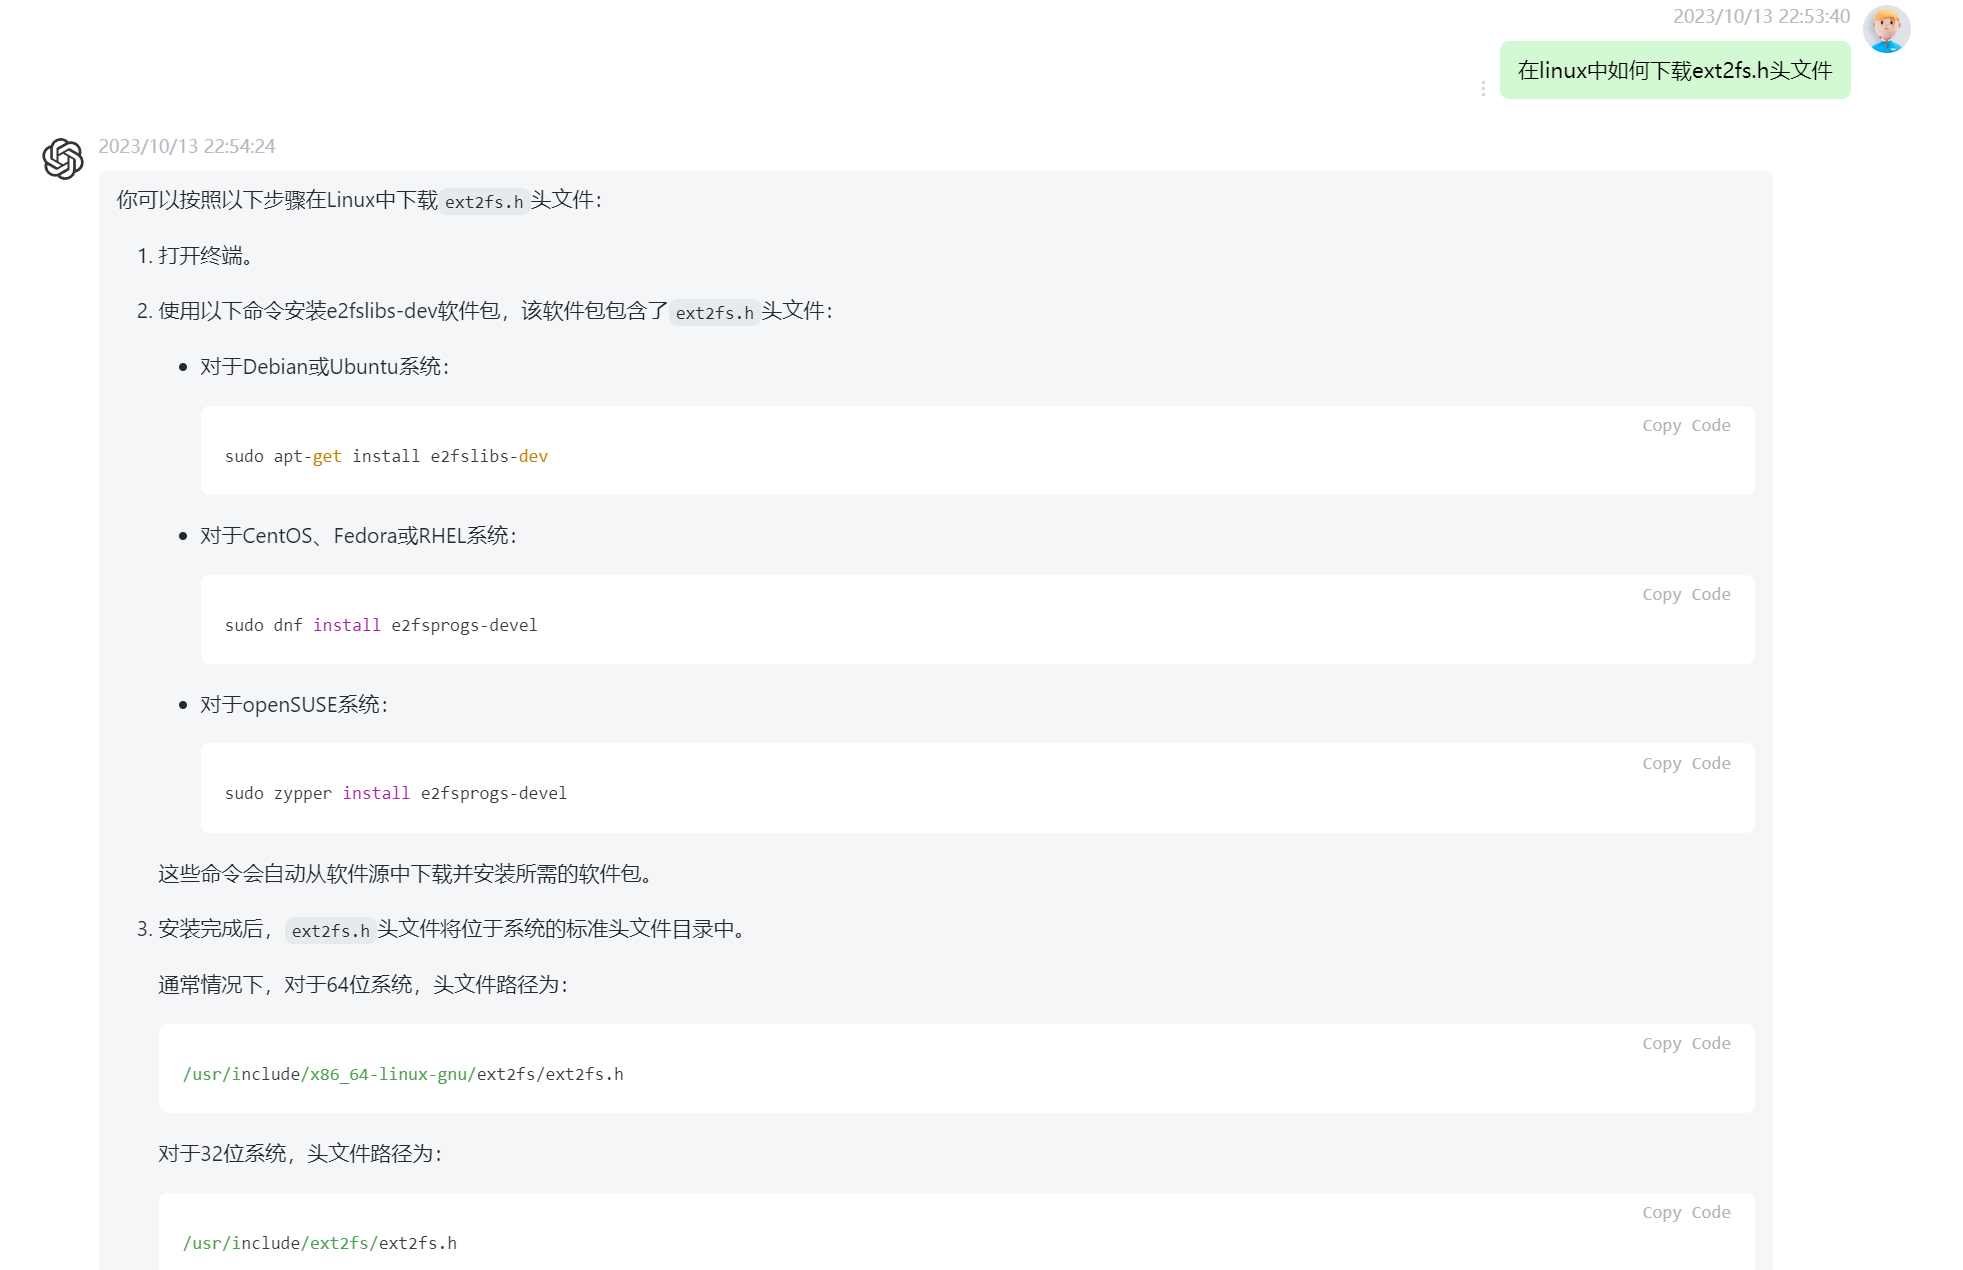Click the user avatar picture
The image size is (1963, 1270).
pos(1886,28)
